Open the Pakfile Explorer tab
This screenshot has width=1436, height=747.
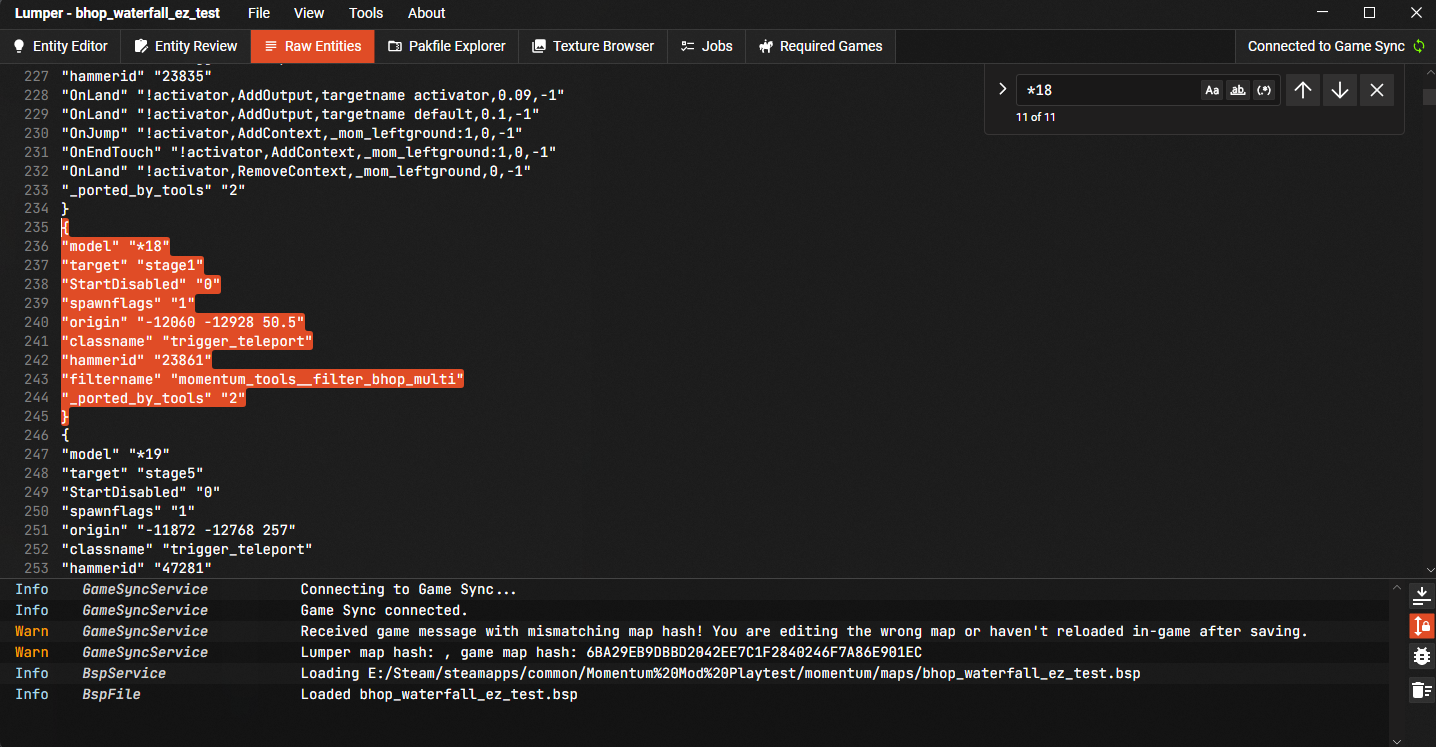[447, 46]
